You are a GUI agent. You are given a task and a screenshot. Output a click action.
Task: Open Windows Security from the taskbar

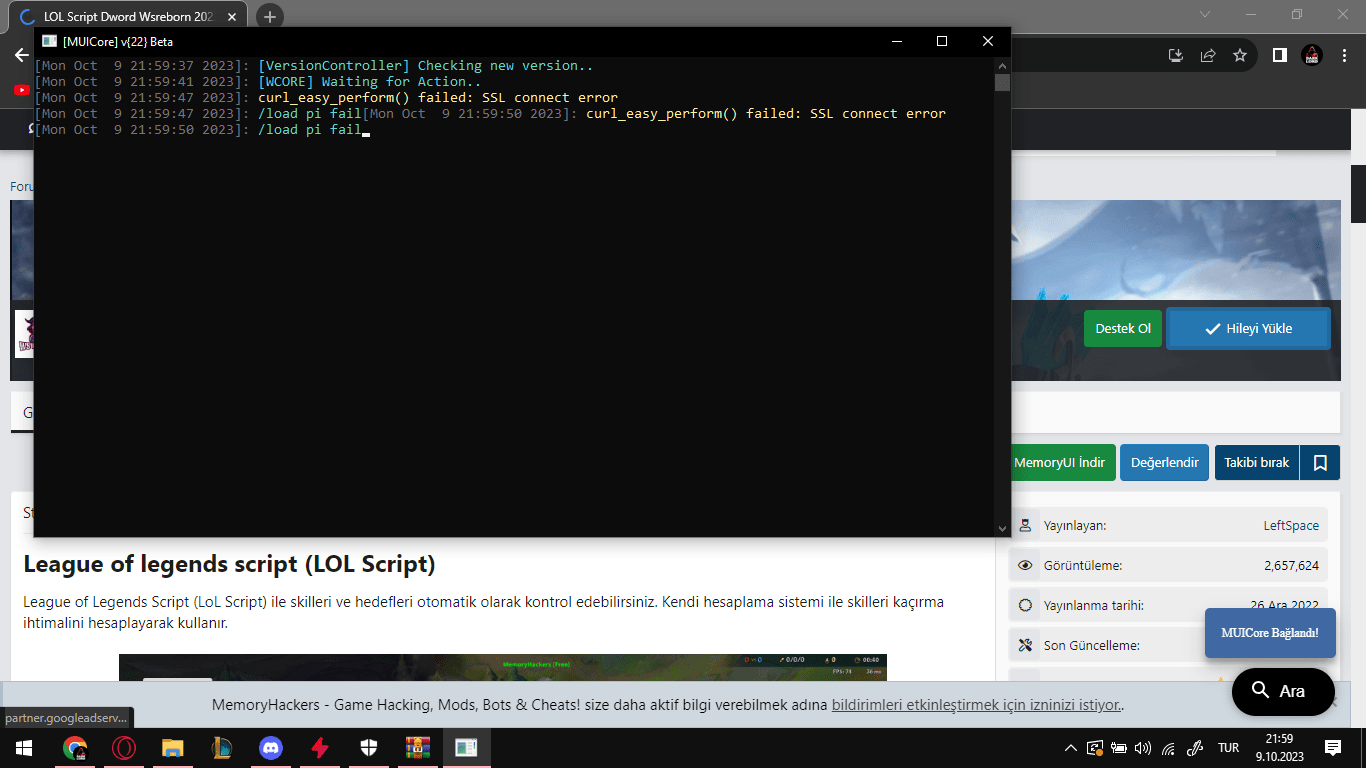(x=369, y=747)
